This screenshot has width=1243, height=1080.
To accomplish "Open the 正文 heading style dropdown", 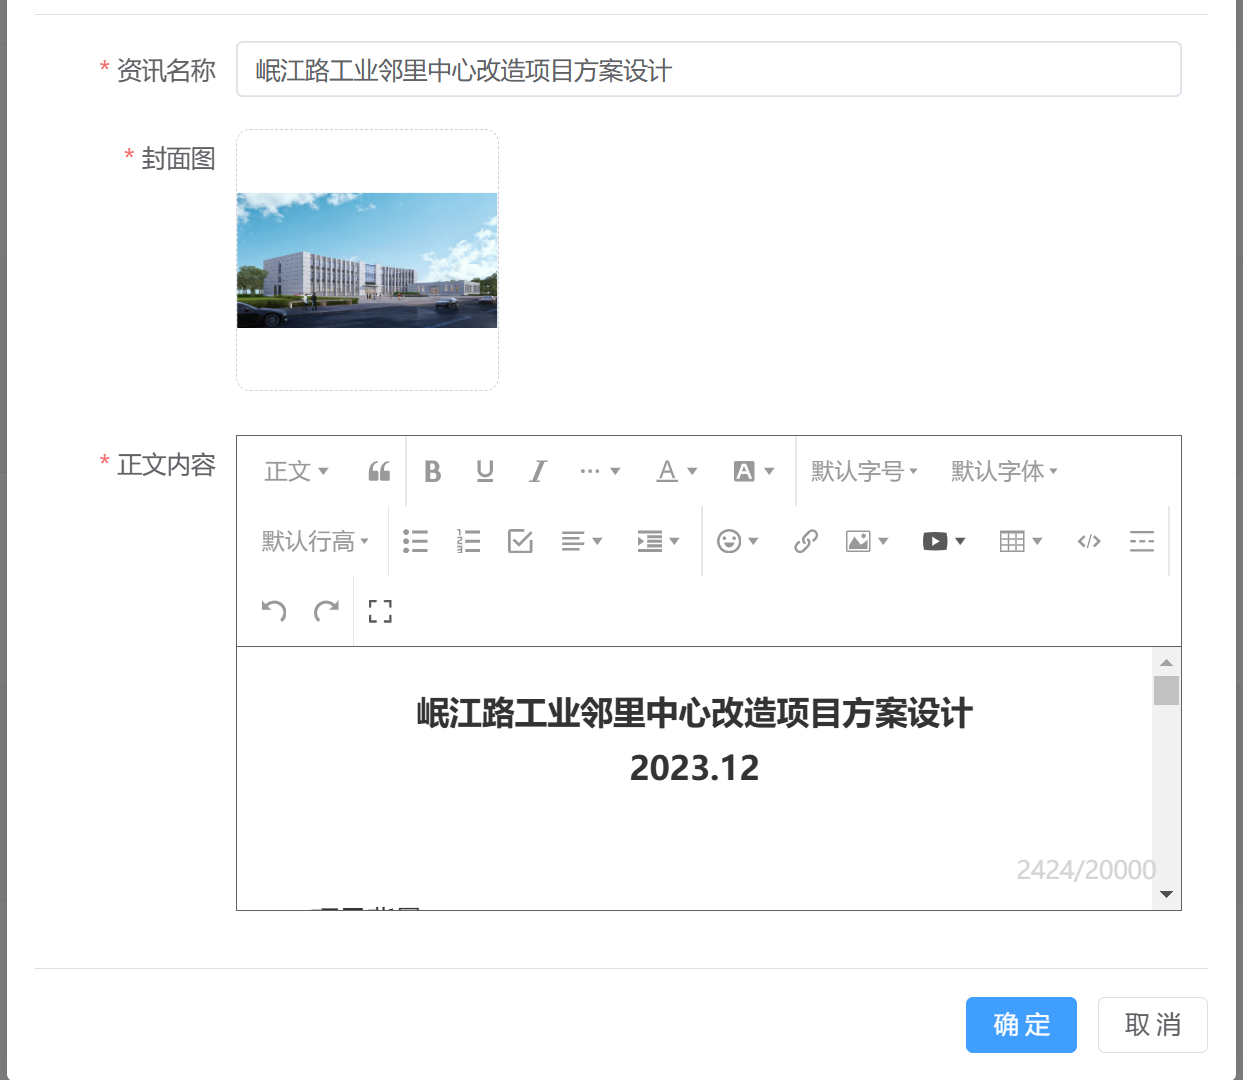I will coord(296,471).
